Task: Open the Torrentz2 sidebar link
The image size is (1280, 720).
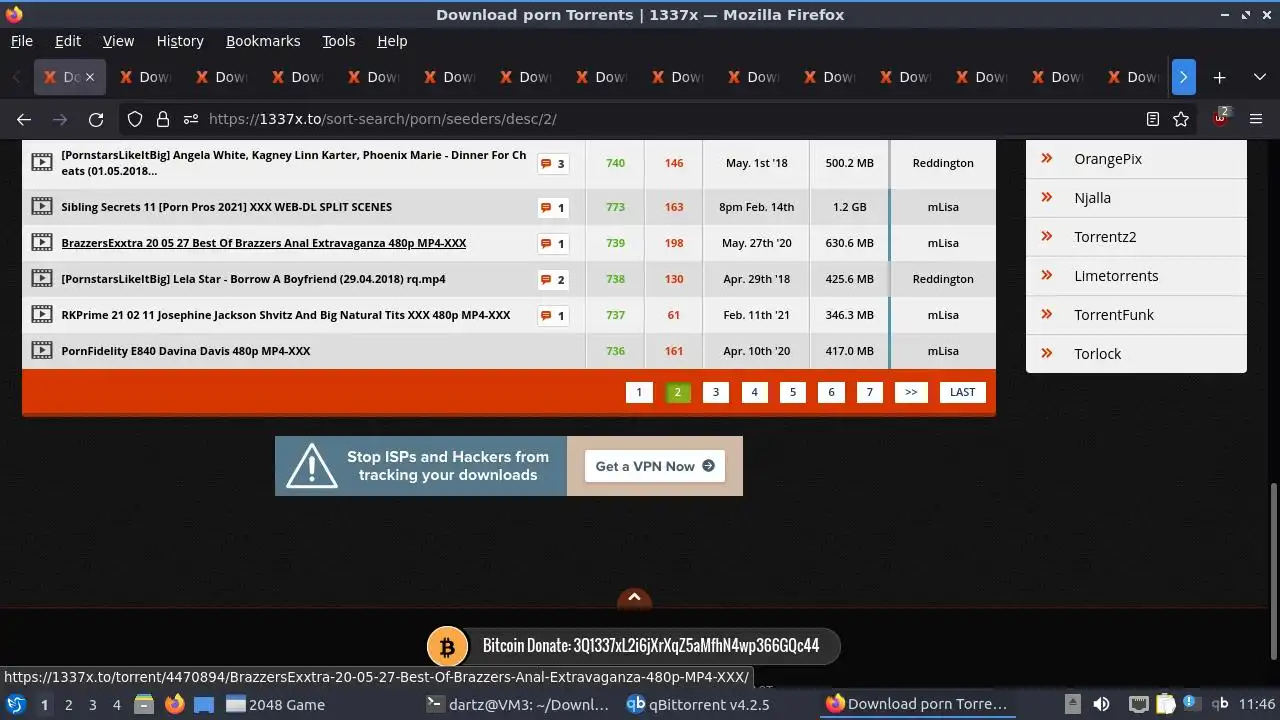Action: pos(1105,237)
